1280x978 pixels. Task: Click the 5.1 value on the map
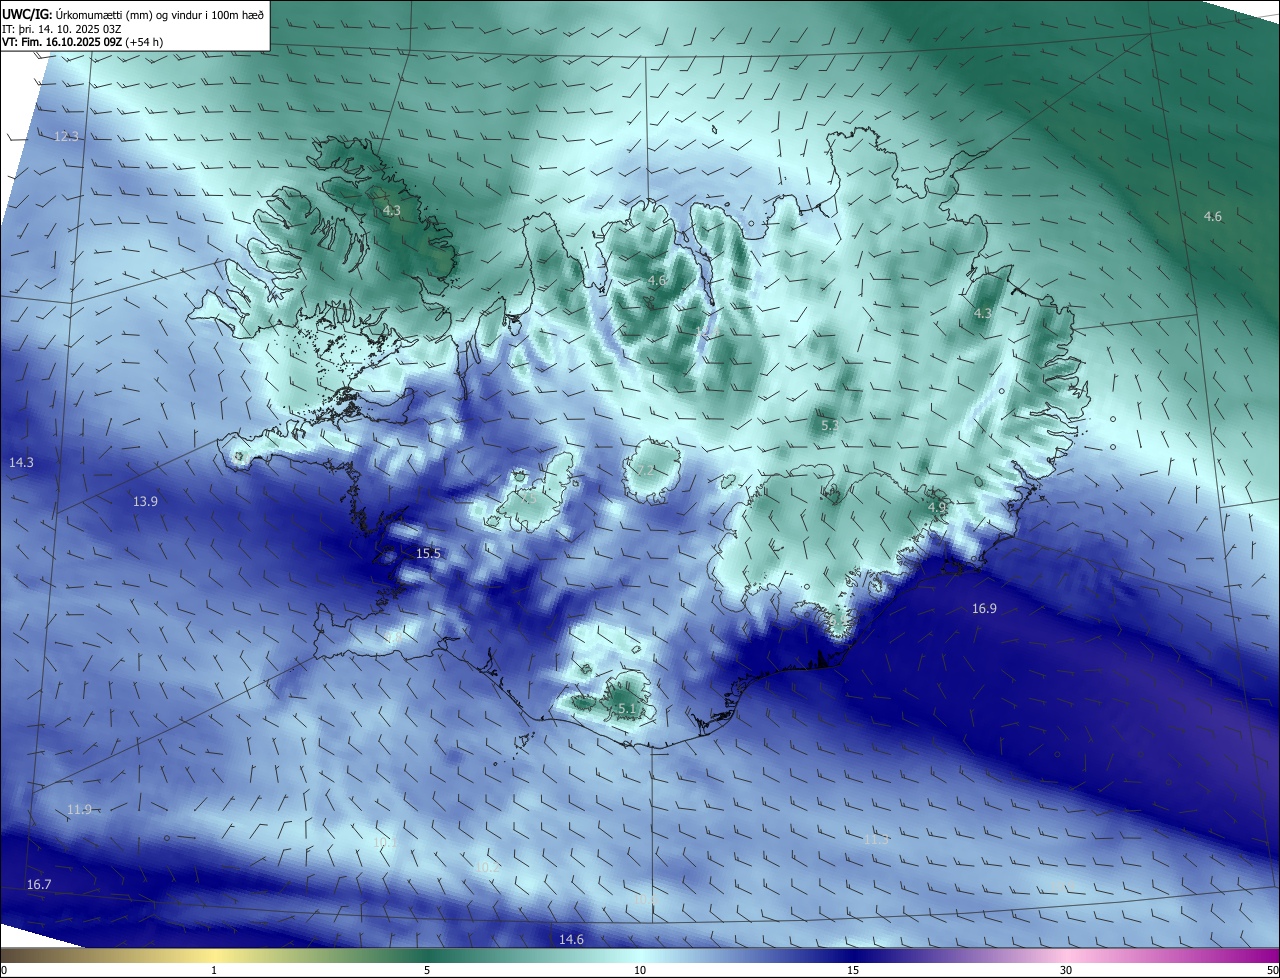point(627,708)
